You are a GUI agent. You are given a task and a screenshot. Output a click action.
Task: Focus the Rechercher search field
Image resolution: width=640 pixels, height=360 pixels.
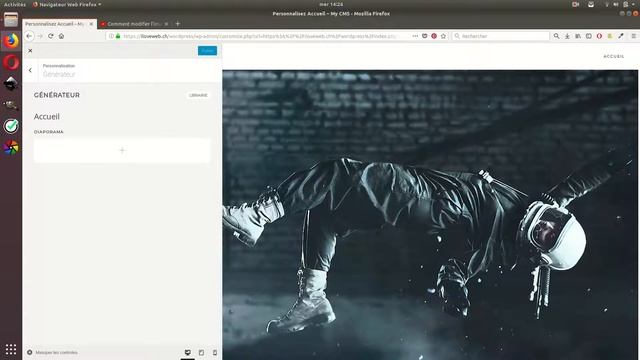pos(501,36)
